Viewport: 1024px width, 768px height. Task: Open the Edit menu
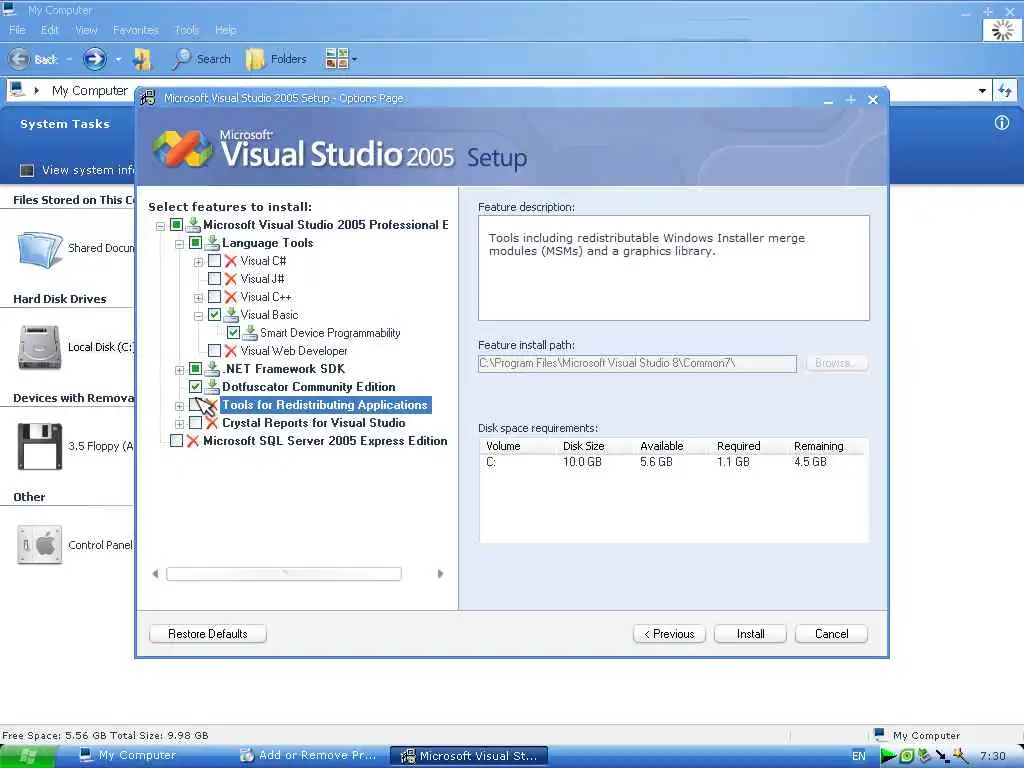[50, 30]
